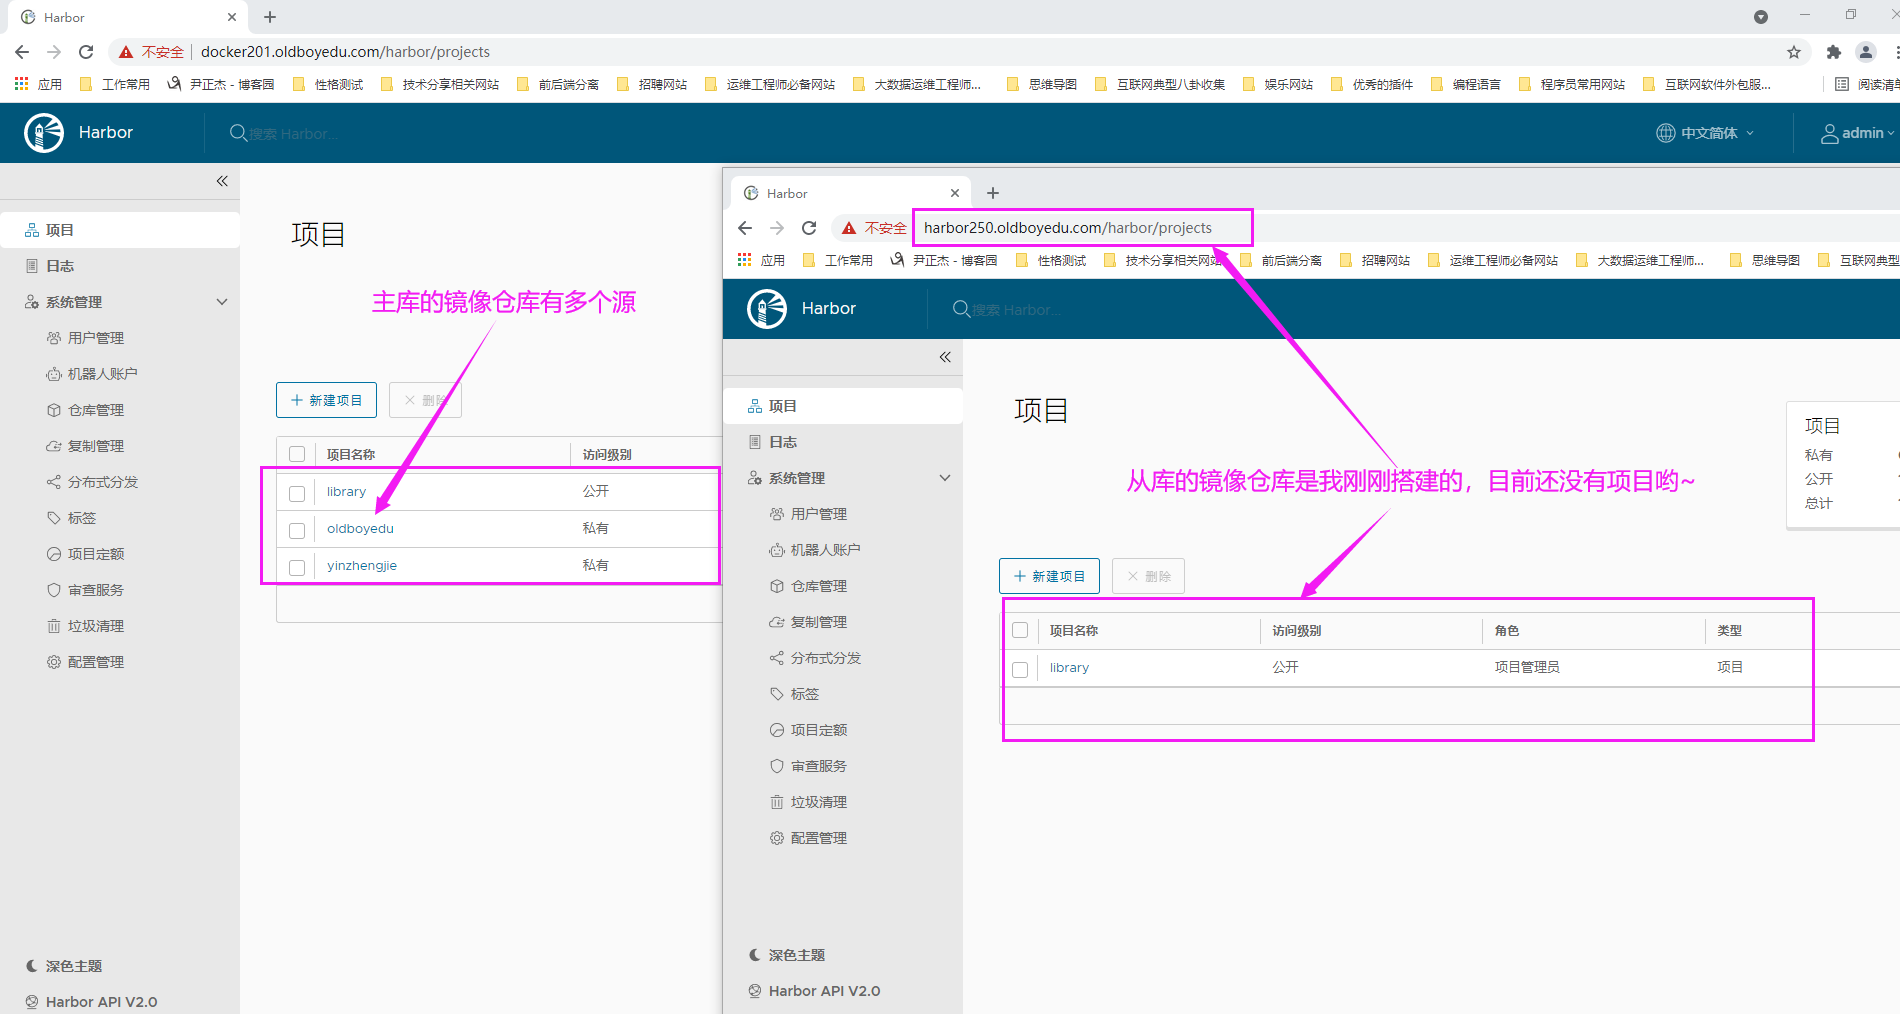Bookmark page using the star icon
The height and width of the screenshot is (1014, 1900).
(1794, 52)
